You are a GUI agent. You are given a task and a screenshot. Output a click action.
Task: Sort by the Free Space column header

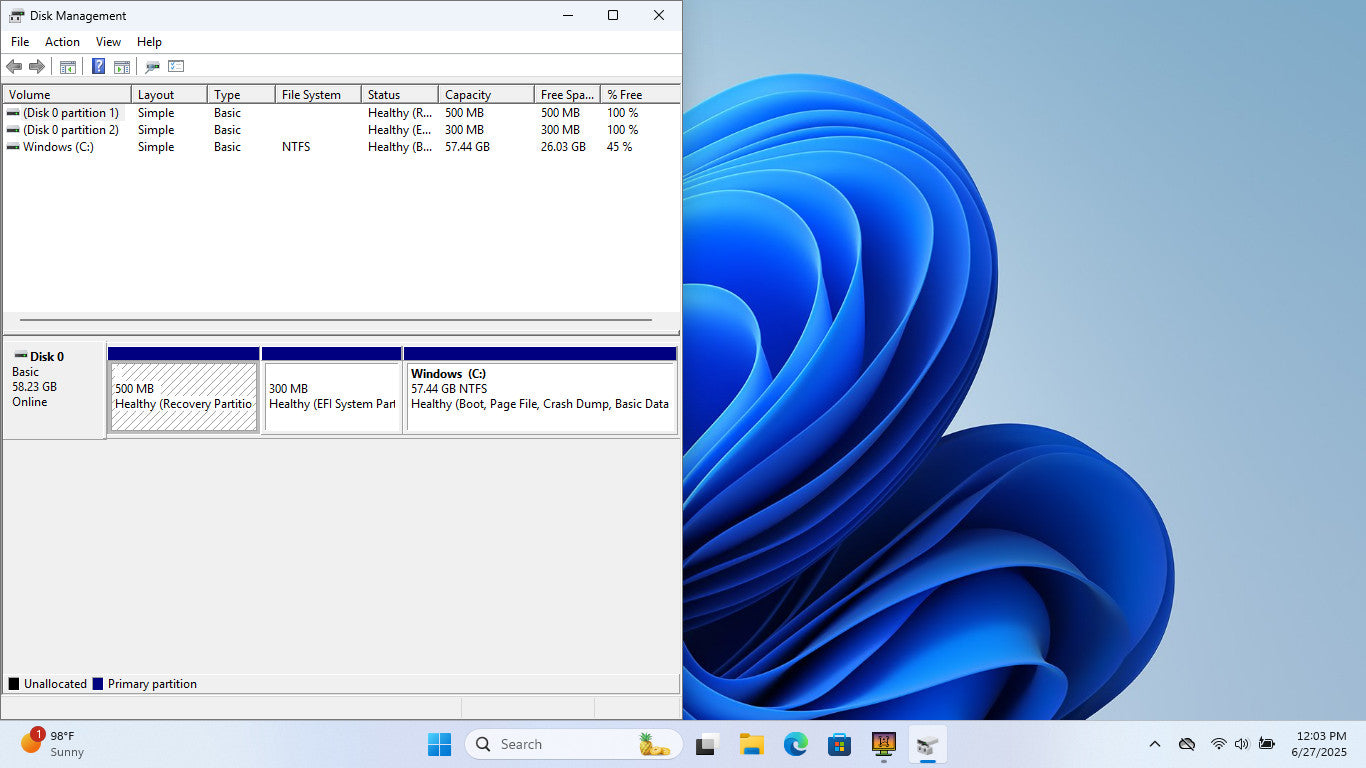click(567, 95)
